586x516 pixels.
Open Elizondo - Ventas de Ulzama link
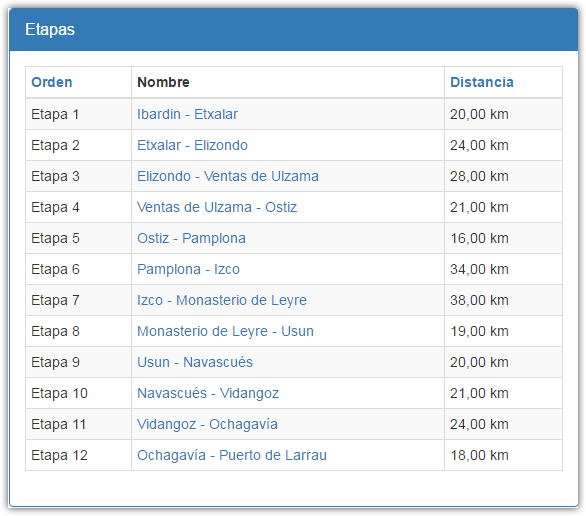coord(228,176)
